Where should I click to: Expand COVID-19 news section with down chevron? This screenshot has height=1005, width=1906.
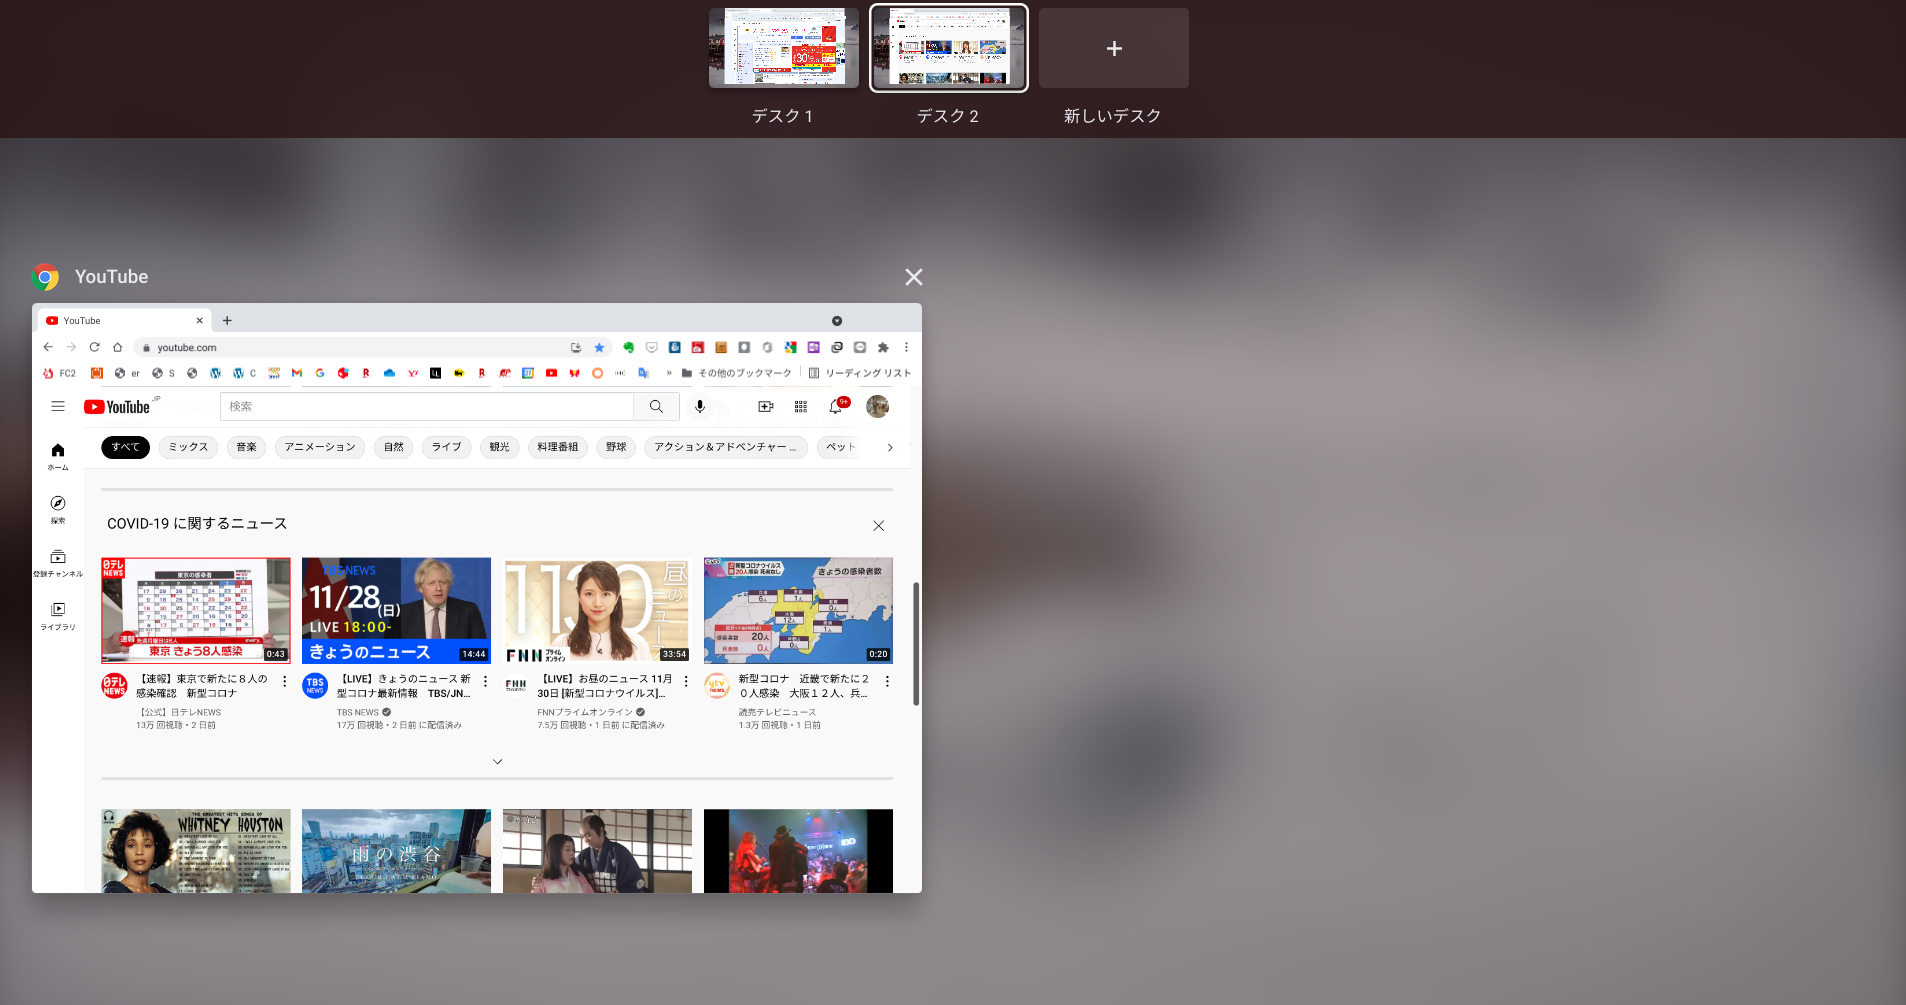point(497,762)
